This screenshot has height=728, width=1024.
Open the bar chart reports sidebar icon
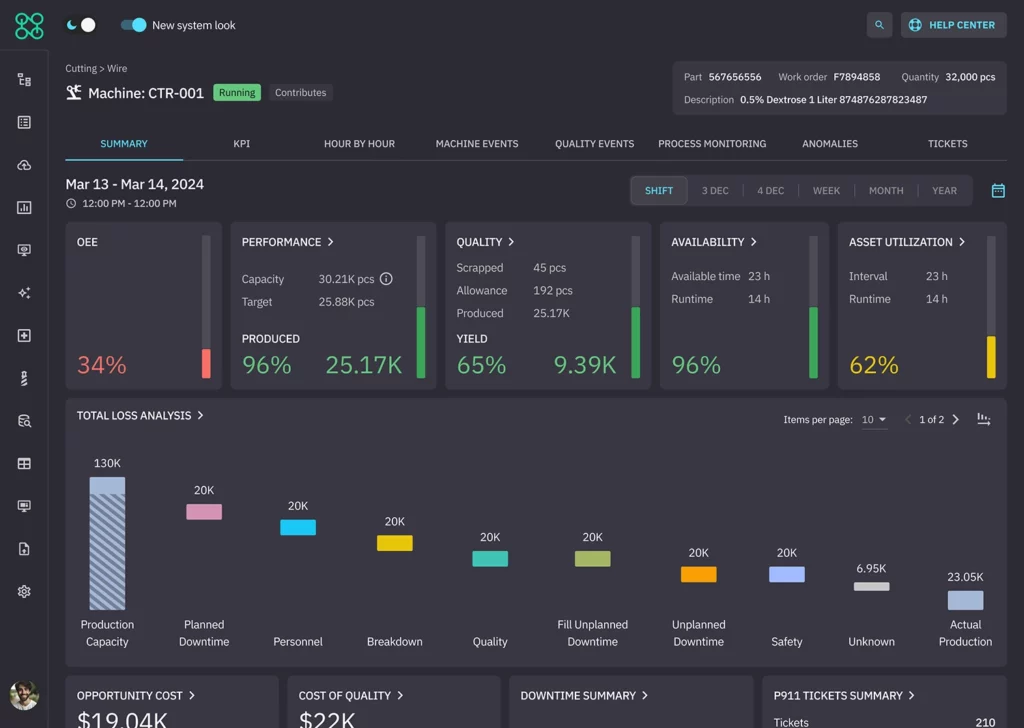click(24, 208)
